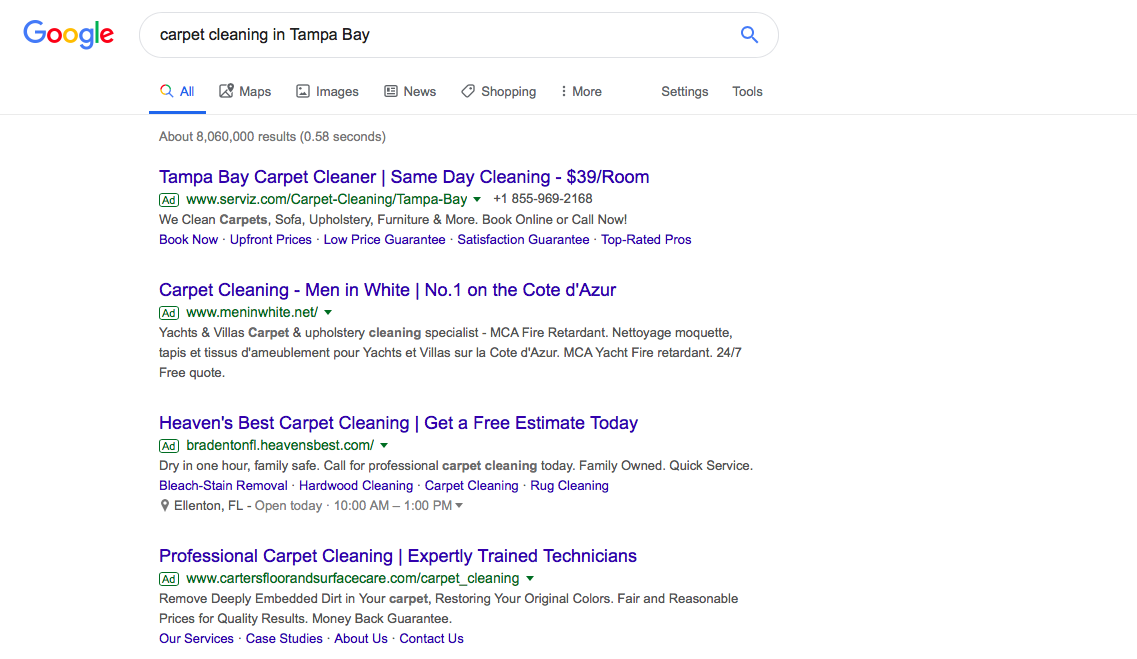Viewport: 1137px width, 659px height.
Task: Click the Satisfaction Guarantee sitelink
Action: click(x=523, y=239)
